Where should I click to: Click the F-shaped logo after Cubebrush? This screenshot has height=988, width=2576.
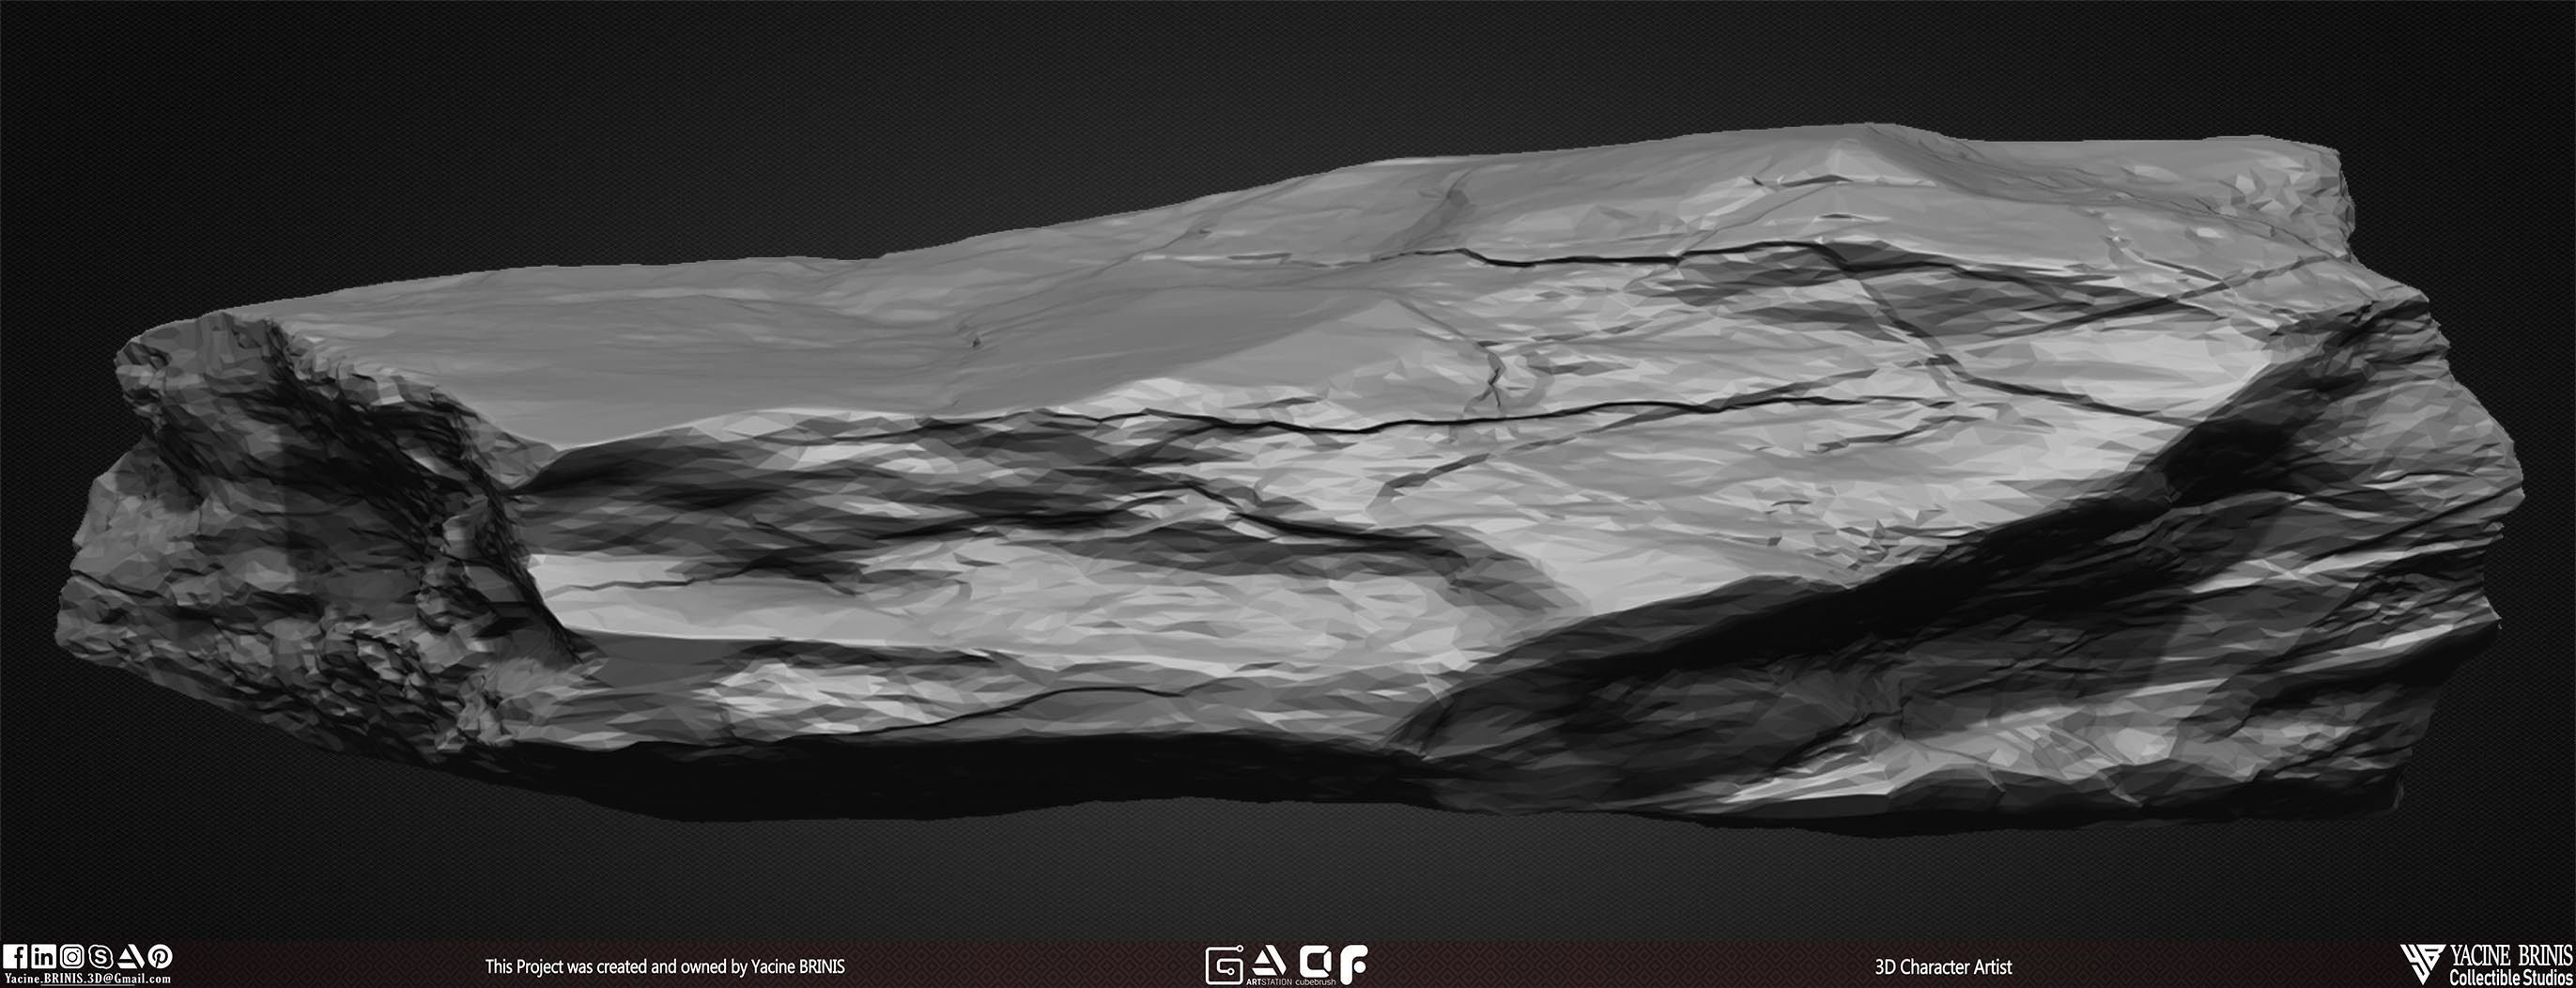tap(1354, 966)
